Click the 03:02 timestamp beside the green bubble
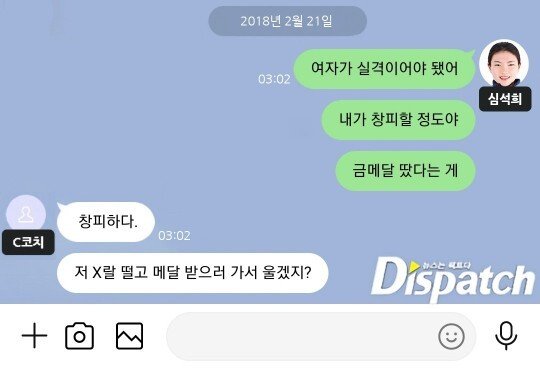540x368 pixels. point(274,79)
